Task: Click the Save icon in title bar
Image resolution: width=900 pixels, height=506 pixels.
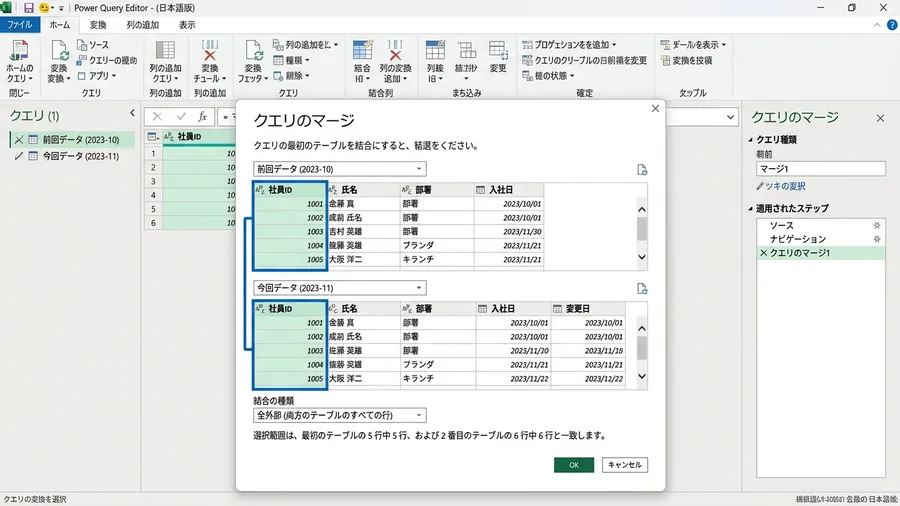Action: coord(28,8)
